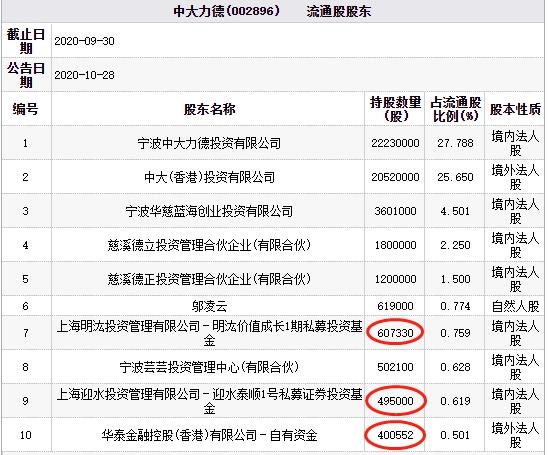Select shareholder 慈溪德立投资管理合伙企业(有限合伙)
Screen dimensions: 548x455
pyautogui.click(x=209, y=245)
